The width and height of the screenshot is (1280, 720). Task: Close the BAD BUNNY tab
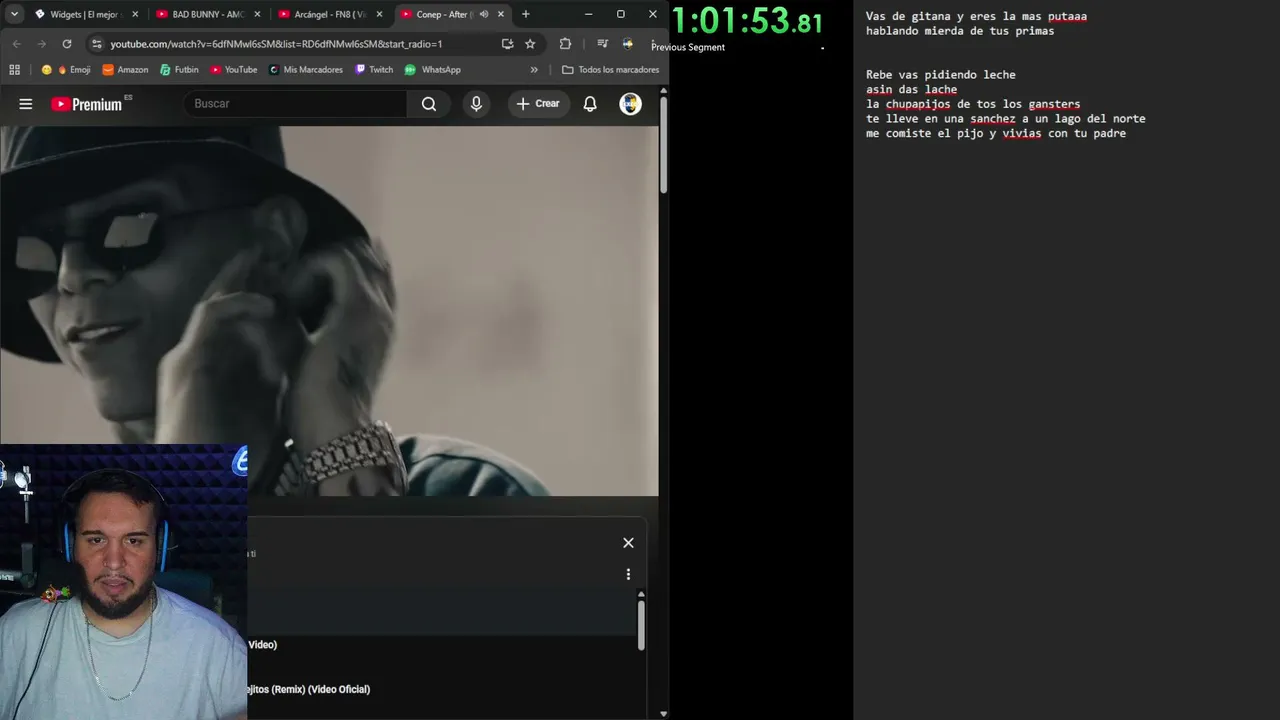click(x=257, y=14)
